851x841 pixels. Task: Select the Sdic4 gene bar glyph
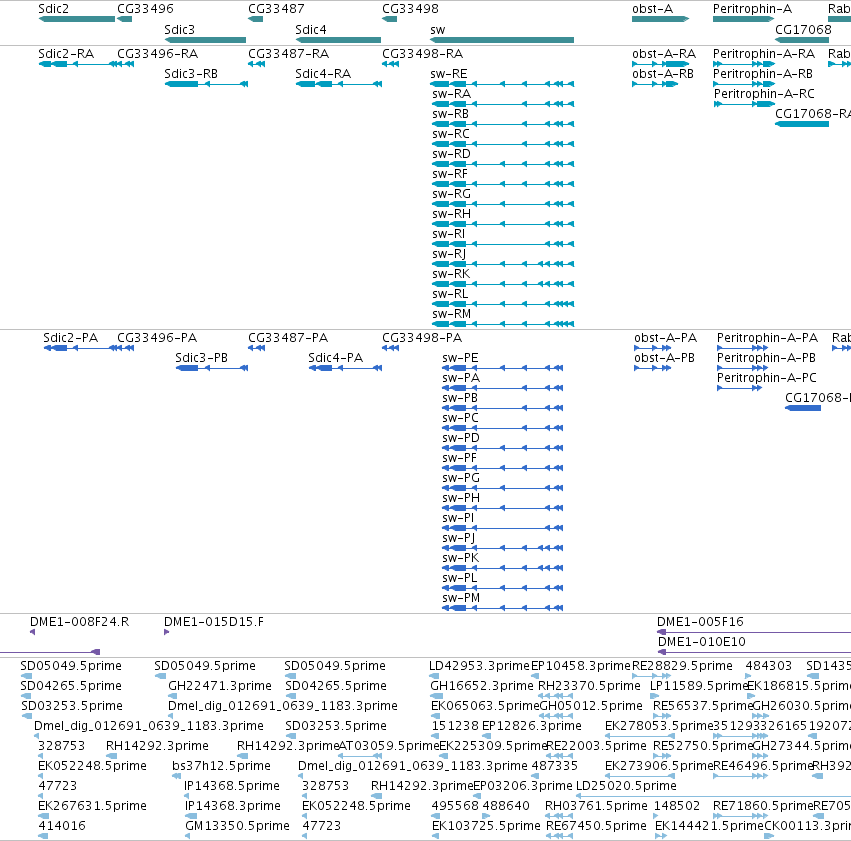coord(338,40)
